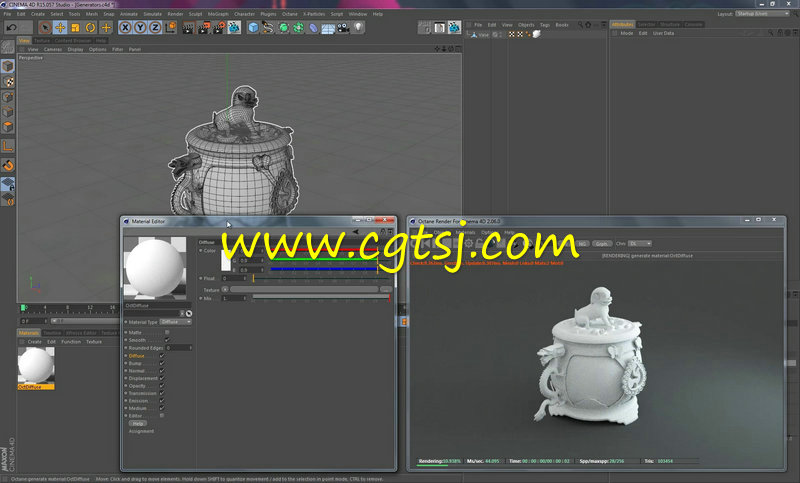
Task: Open the Layout dropdown
Action: (x=762, y=14)
